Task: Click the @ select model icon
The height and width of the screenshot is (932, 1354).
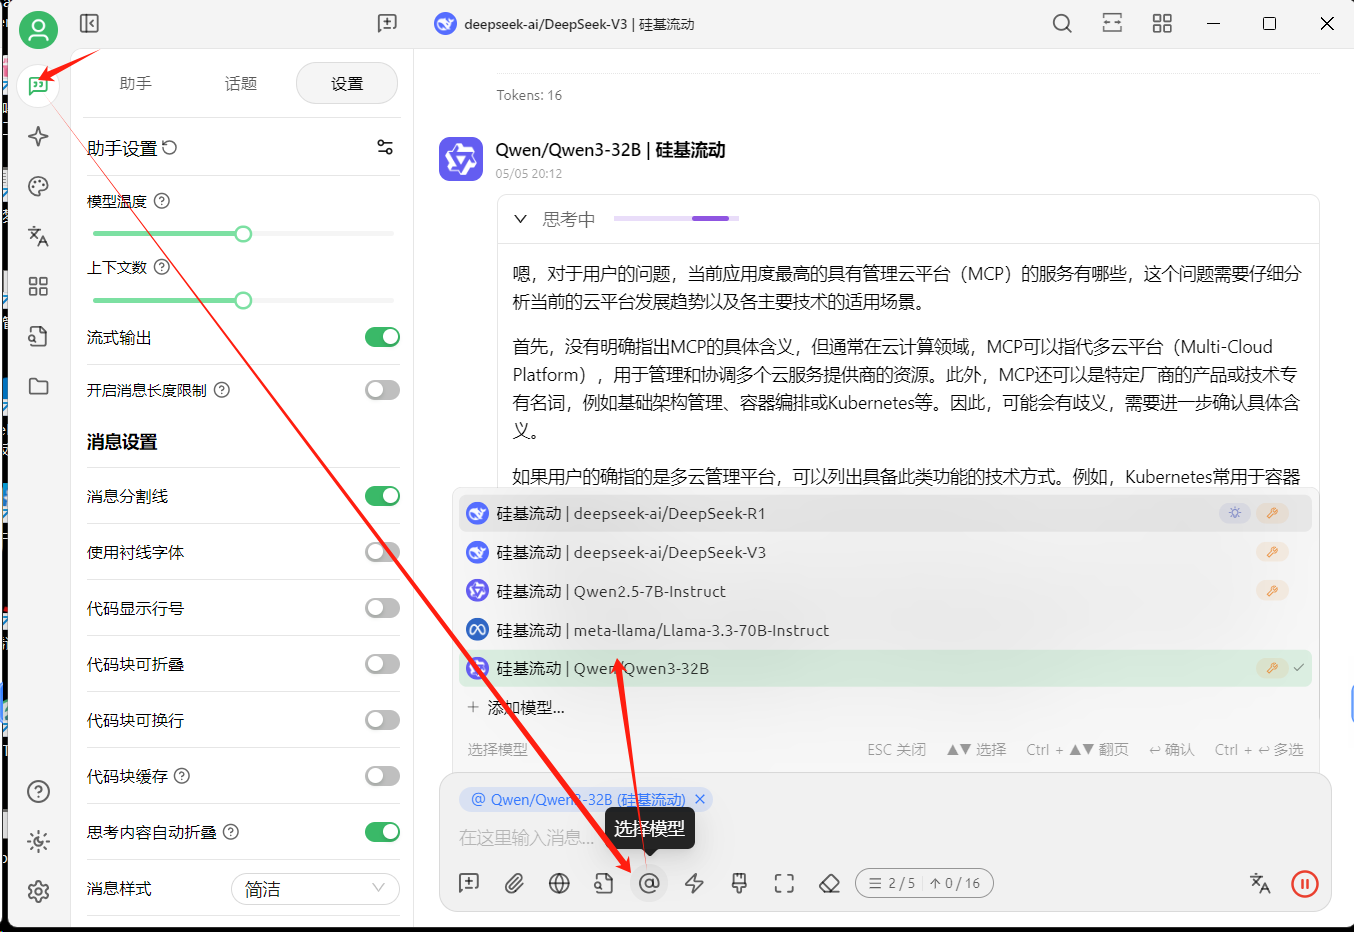Action: click(x=649, y=883)
